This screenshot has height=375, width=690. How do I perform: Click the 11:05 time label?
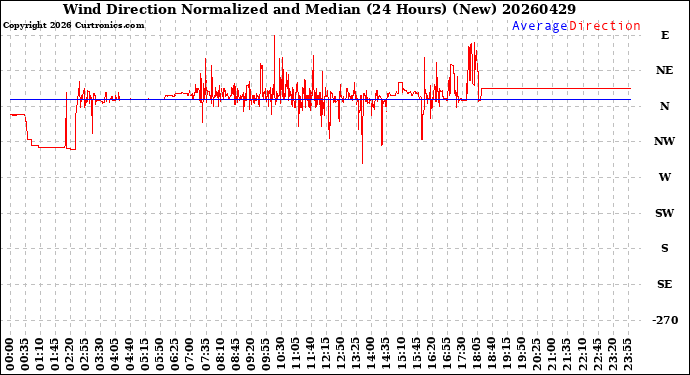coord(295,355)
